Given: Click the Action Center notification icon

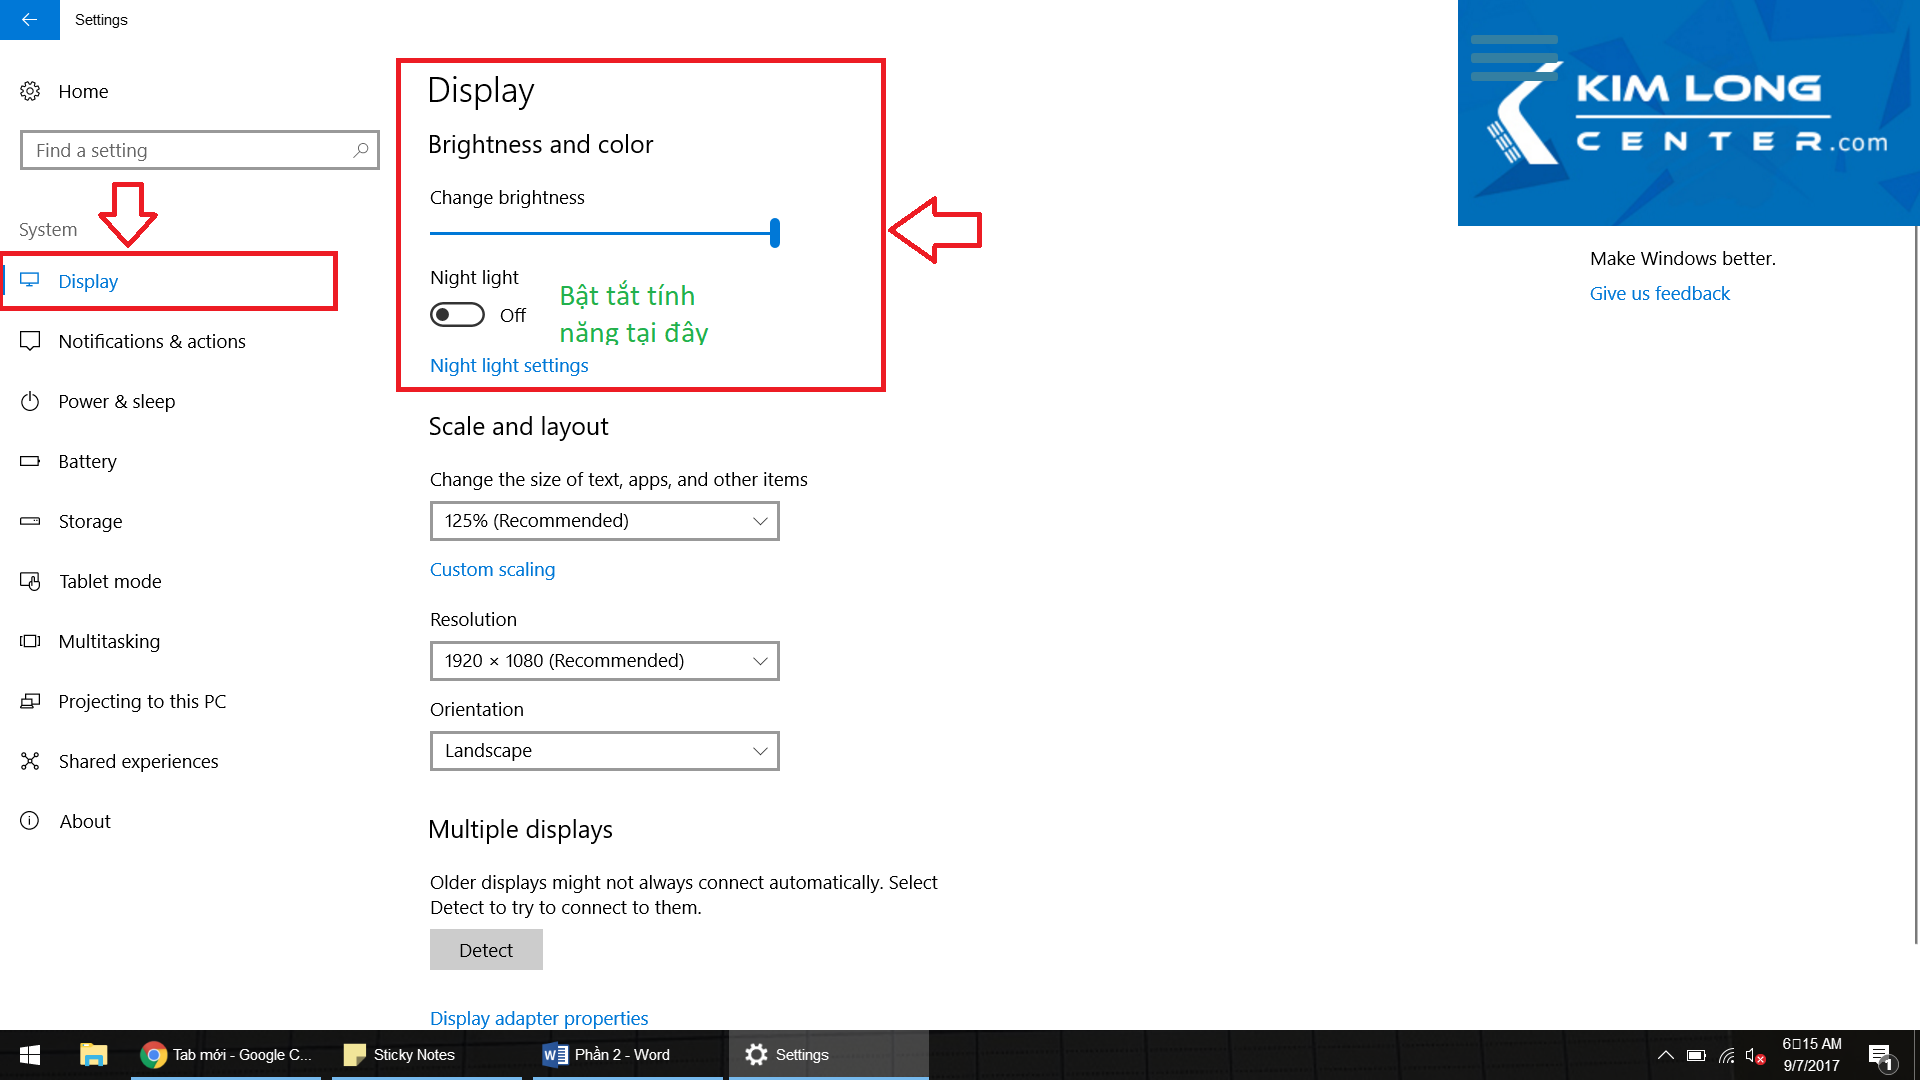Looking at the screenshot, I should click(1879, 1055).
